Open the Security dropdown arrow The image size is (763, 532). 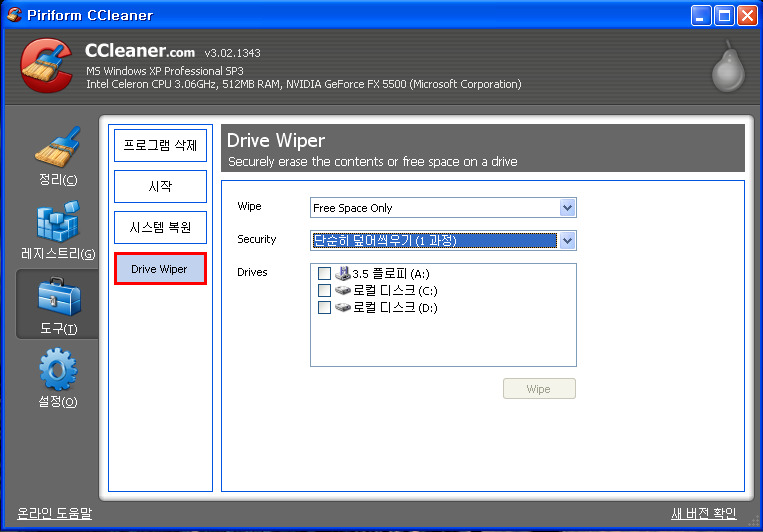(x=567, y=240)
